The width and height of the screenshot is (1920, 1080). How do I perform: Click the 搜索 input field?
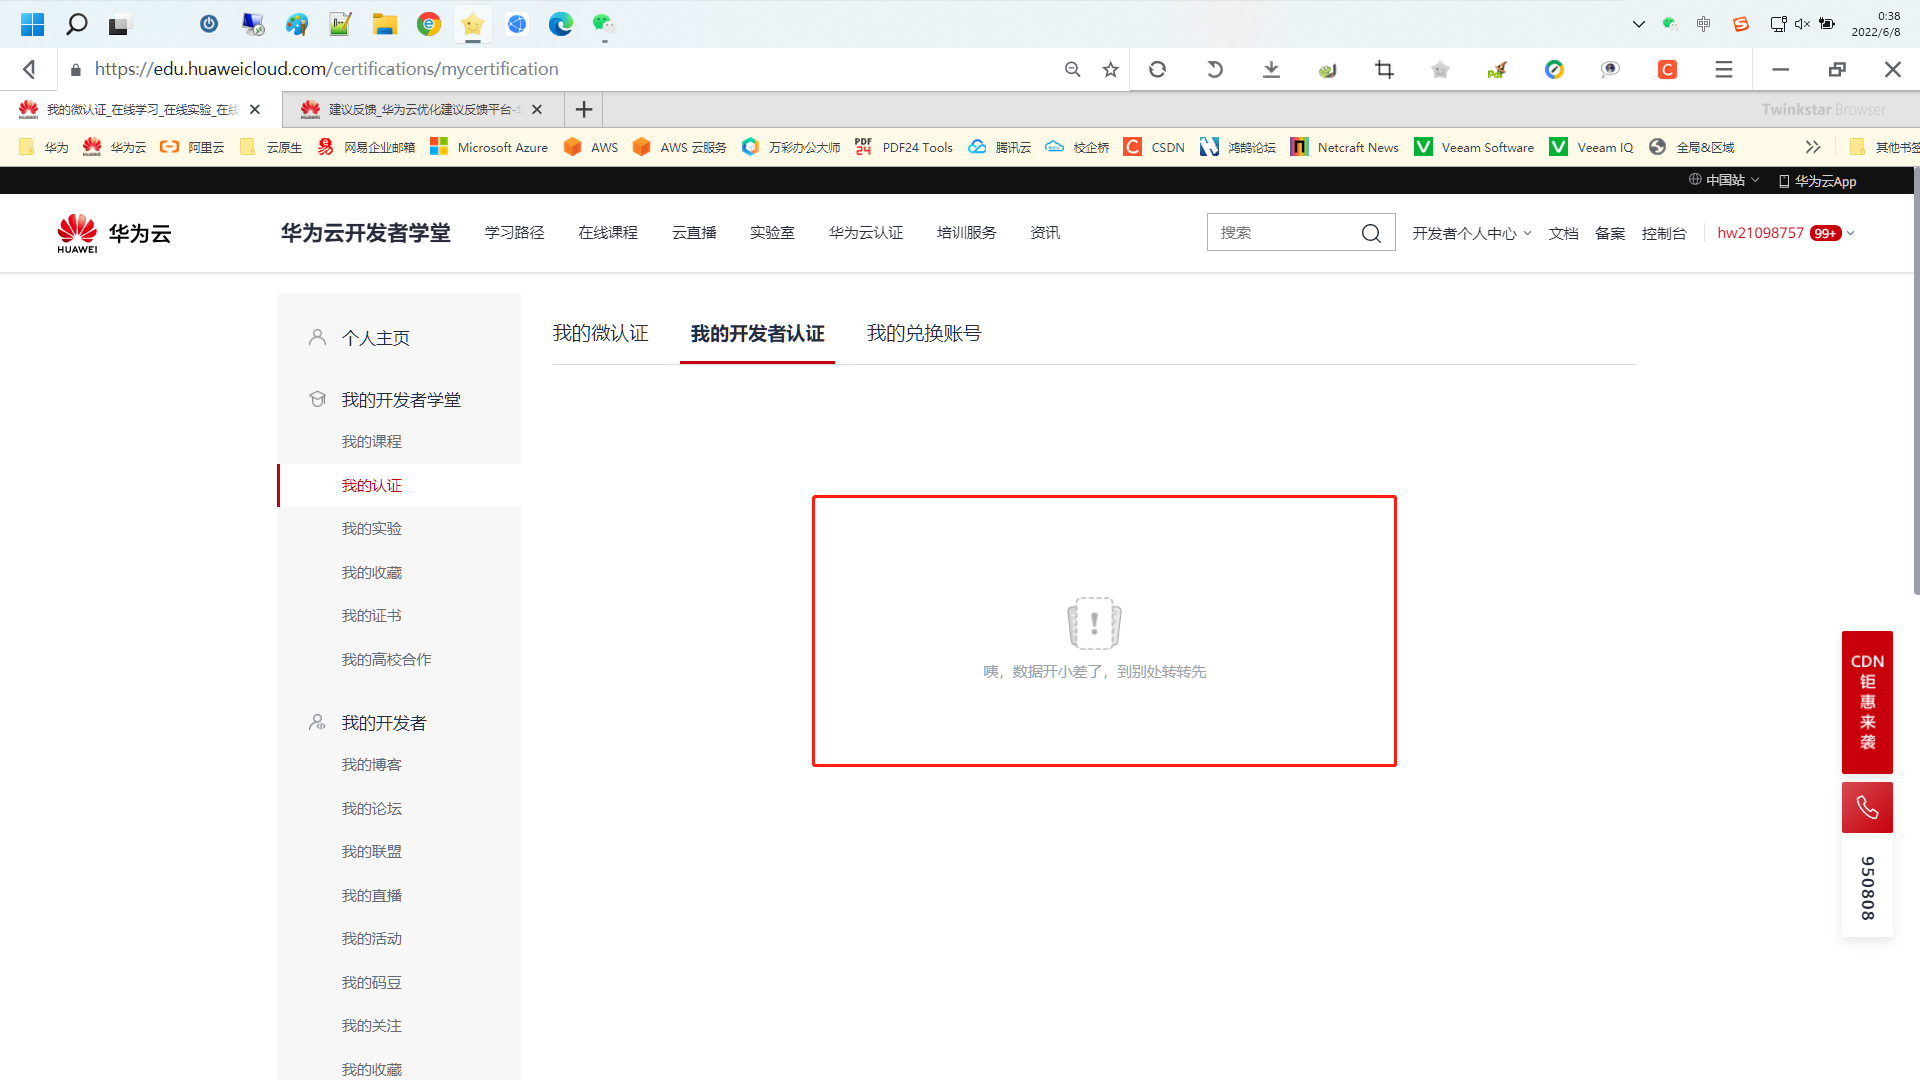pos(1280,233)
